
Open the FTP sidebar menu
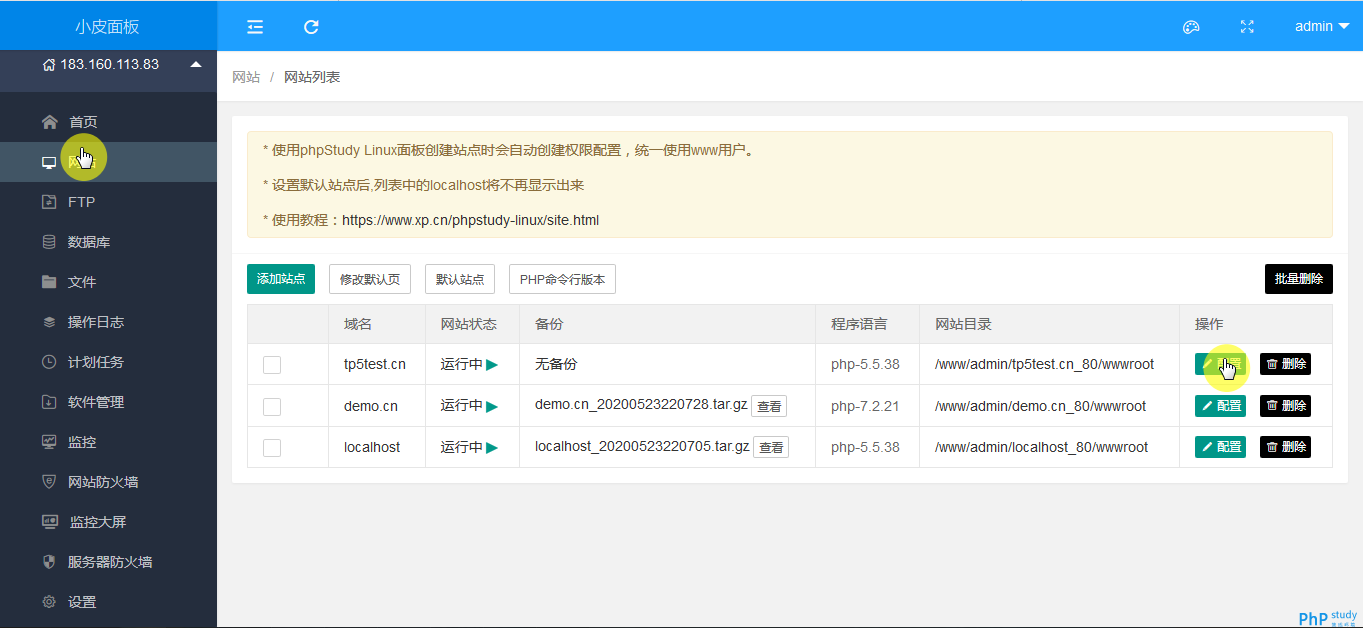(x=108, y=202)
